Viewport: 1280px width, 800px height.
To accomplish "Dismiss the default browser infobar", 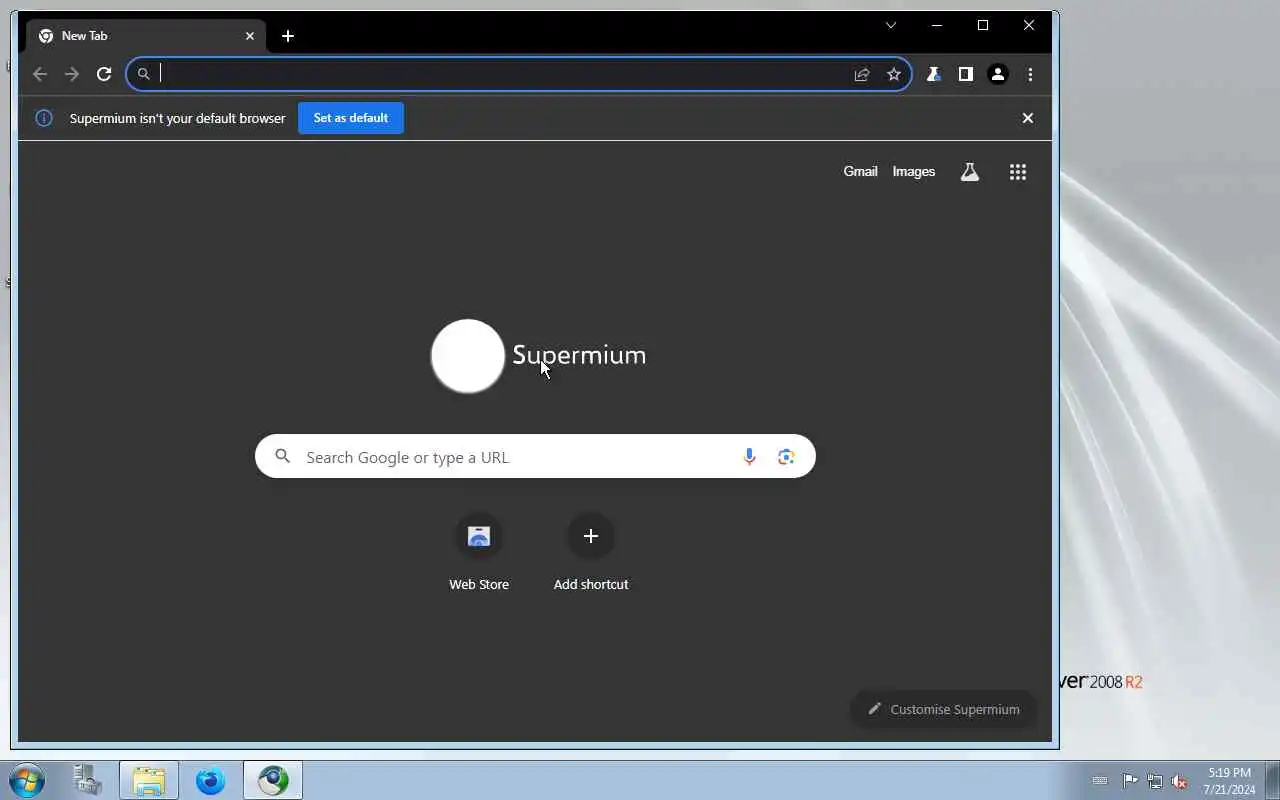I will tap(1027, 118).
